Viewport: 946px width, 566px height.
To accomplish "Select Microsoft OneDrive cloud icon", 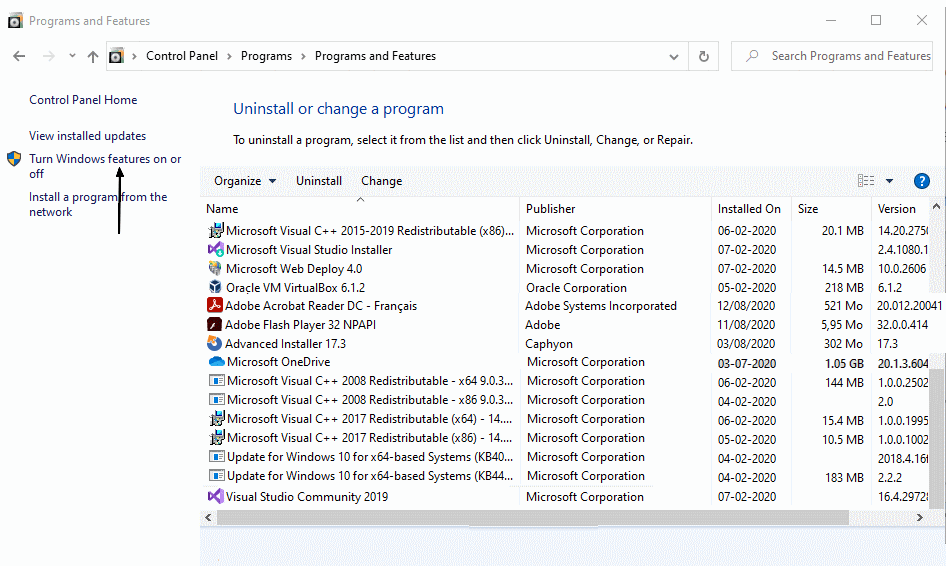I will (x=217, y=361).
